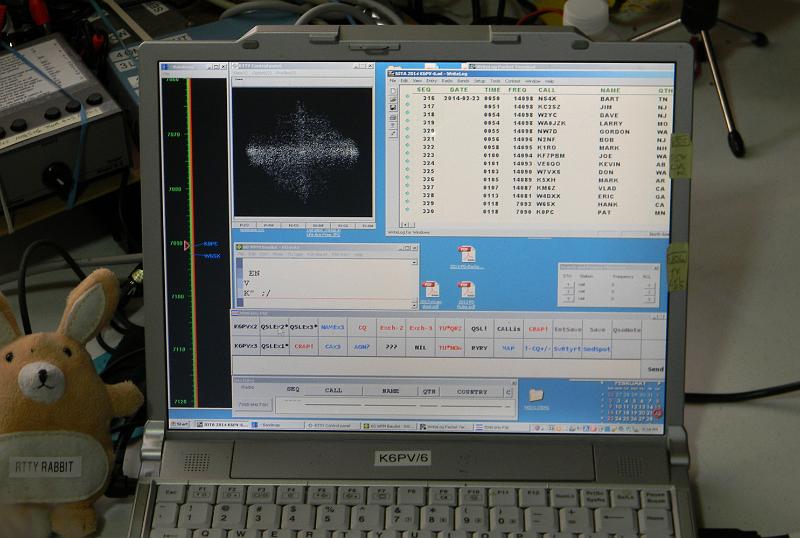Switch to WriteLog via its taskbar button

pyautogui.click(x=222, y=425)
